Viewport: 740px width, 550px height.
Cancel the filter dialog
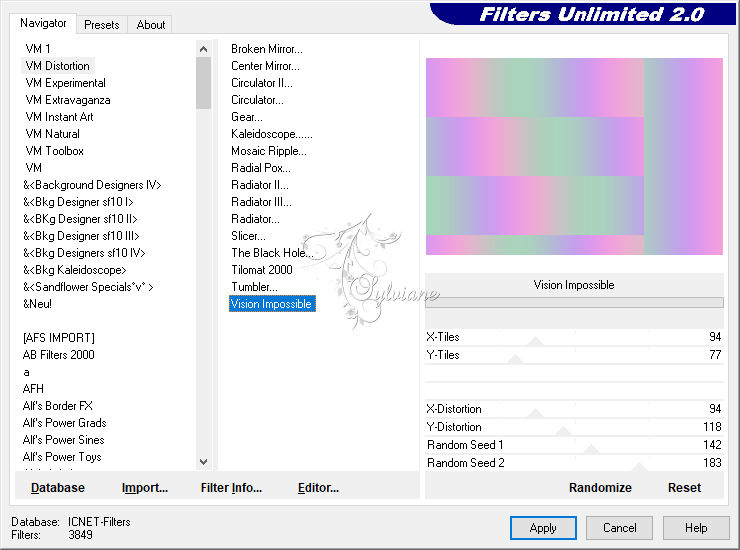click(x=620, y=528)
